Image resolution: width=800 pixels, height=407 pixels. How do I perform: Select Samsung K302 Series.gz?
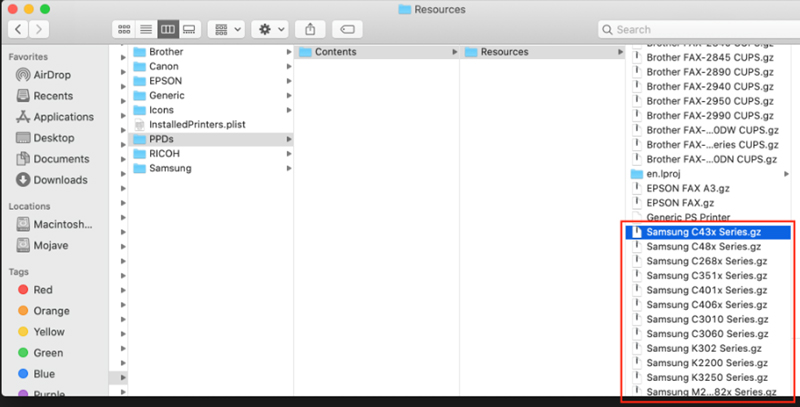coord(709,348)
